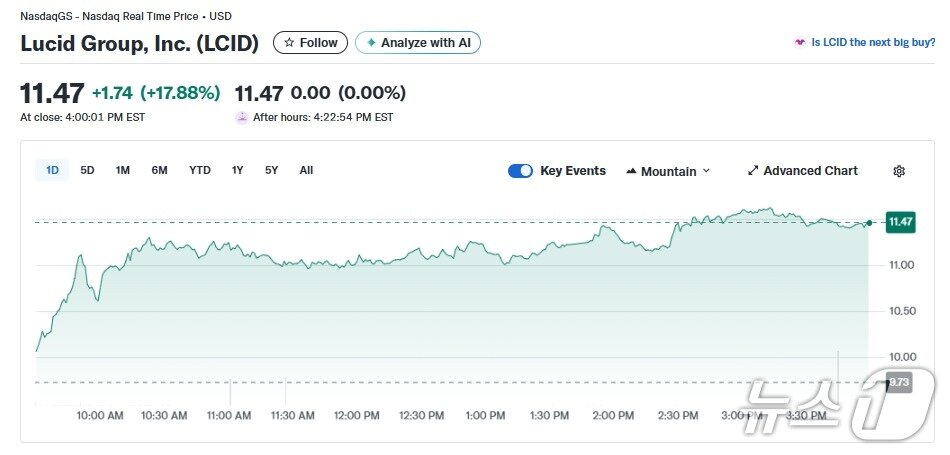Expand the Mountain chart type dropdown
This screenshot has width=950, height=455.
tap(668, 171)
